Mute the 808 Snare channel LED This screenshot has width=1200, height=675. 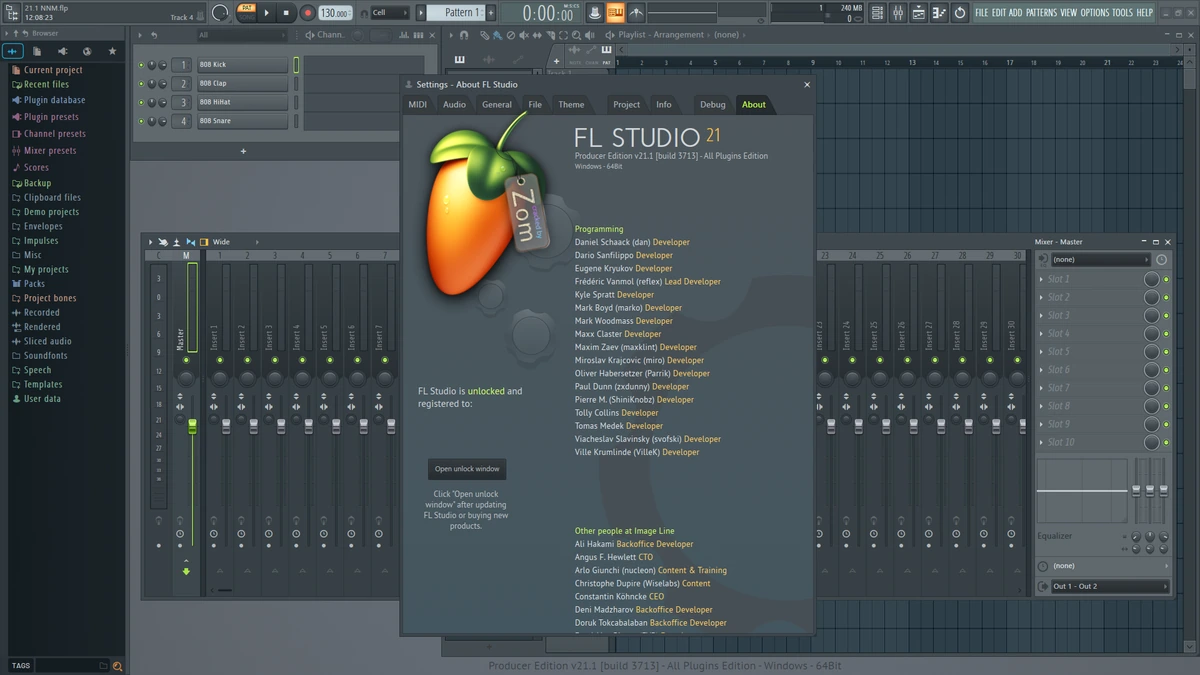141,121
